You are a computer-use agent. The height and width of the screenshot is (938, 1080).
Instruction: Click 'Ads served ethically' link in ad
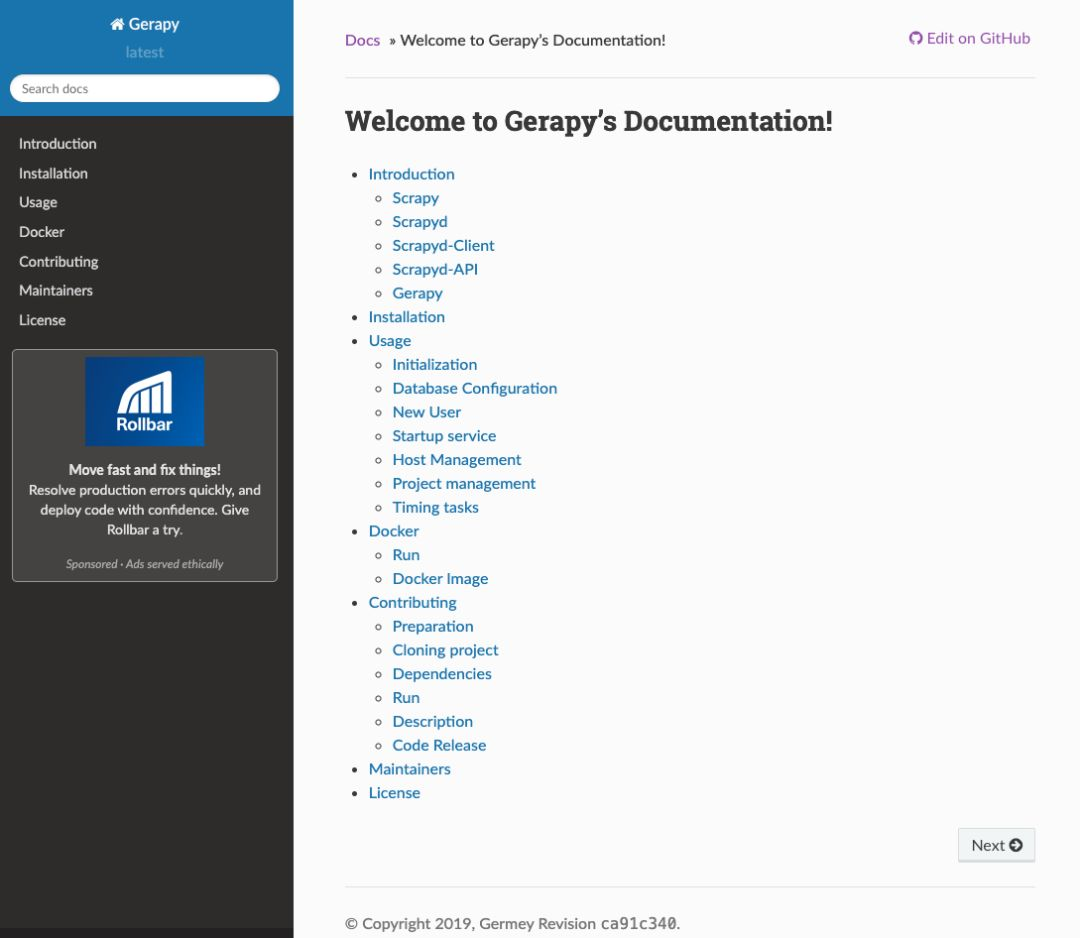pos(174,564)
